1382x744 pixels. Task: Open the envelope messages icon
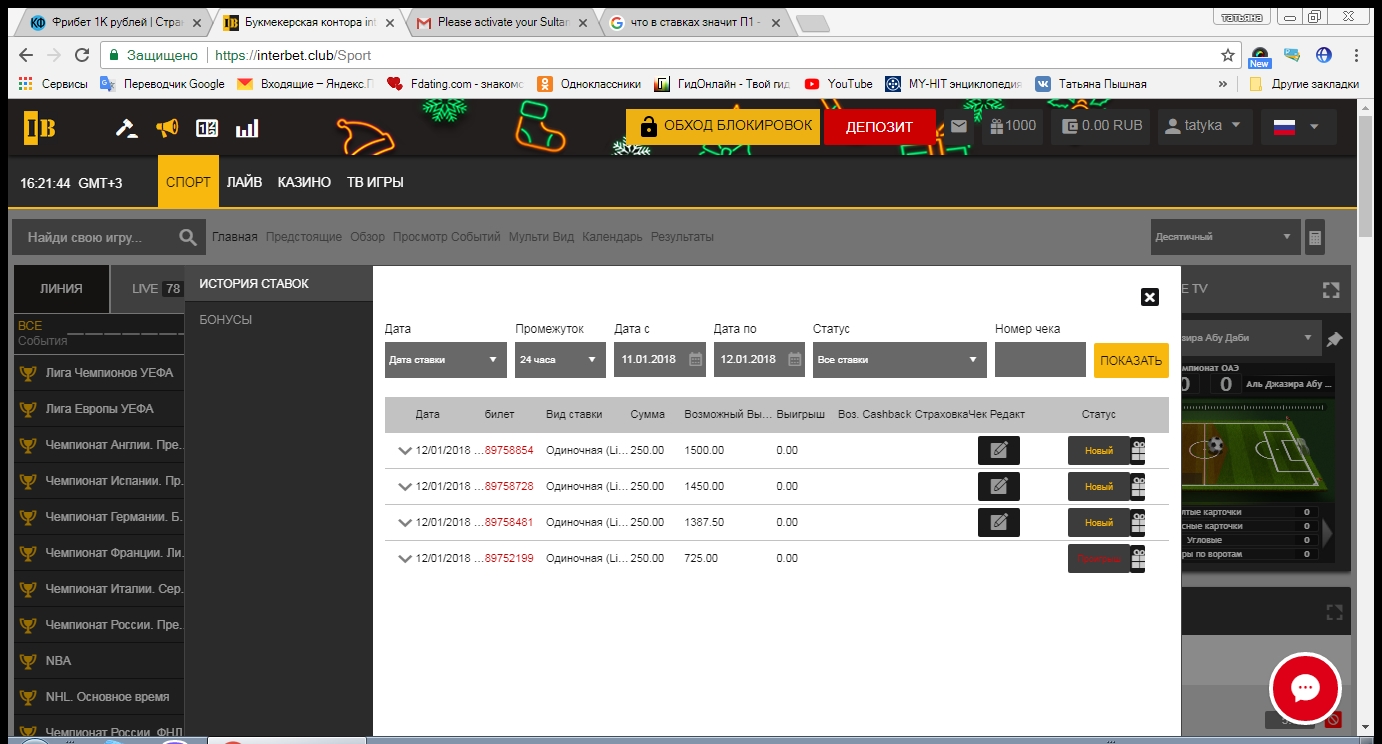[959, 127]
